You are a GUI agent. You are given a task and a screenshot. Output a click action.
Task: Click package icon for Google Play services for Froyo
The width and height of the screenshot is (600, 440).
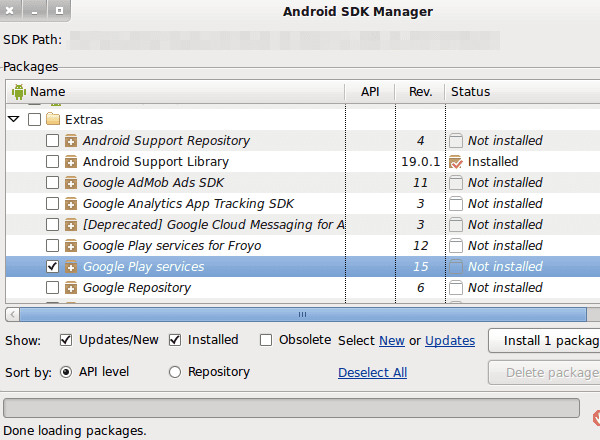(x=71, y=246)
